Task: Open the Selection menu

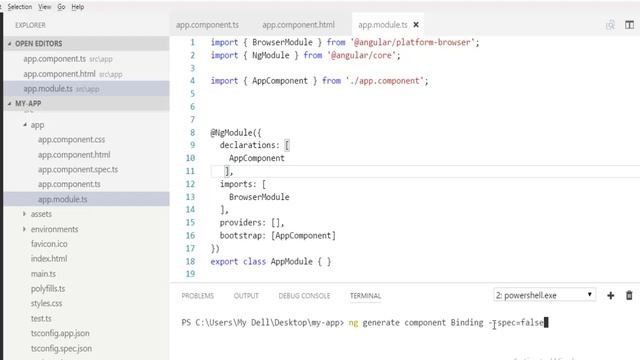Action: pyautogui.click(x=20, y=7)
